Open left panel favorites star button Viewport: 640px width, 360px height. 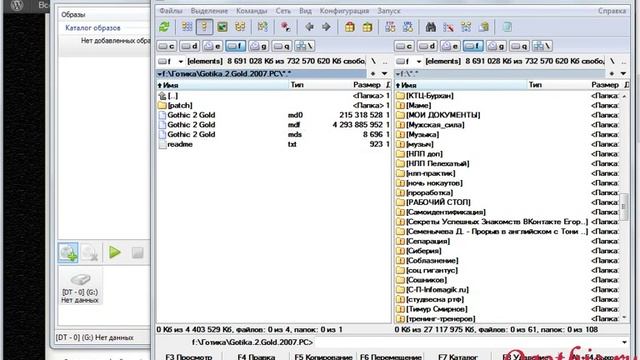click(x=373, y=74)
